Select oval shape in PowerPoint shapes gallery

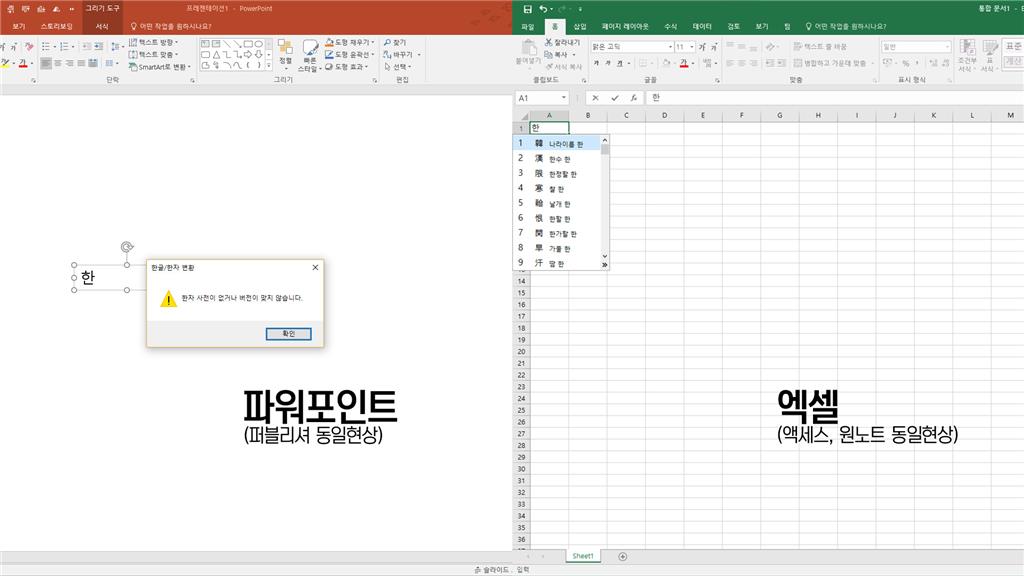[x=259, y=44]
